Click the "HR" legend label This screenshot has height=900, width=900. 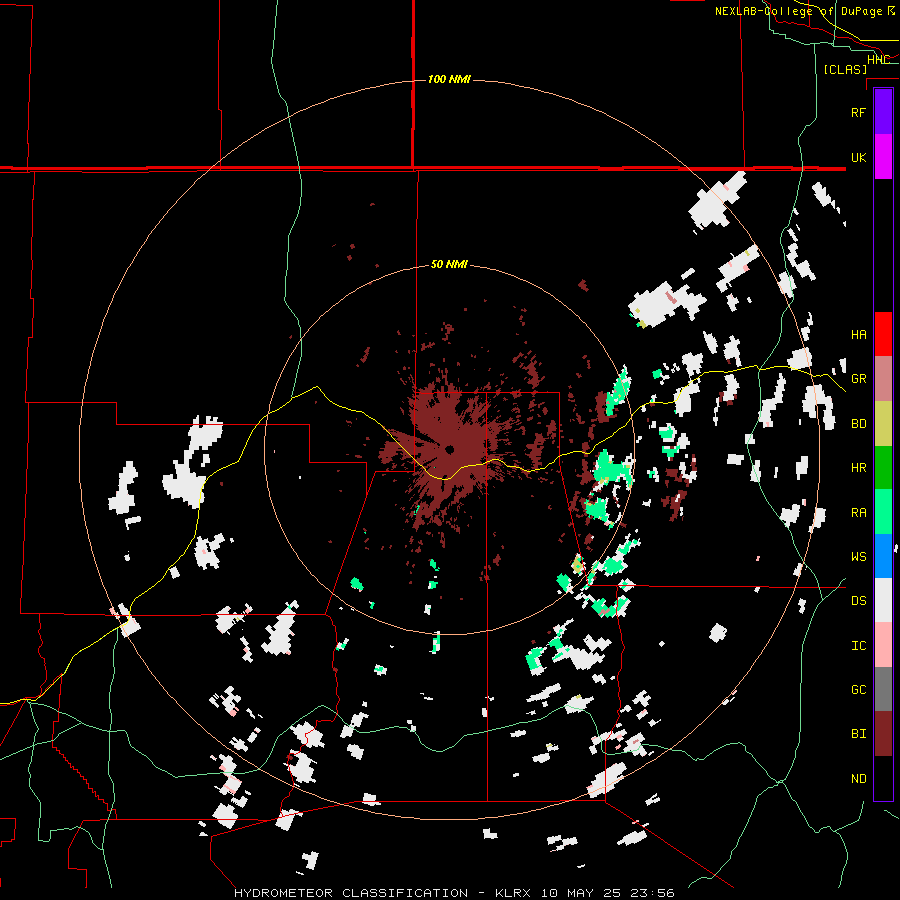[858, 468]
